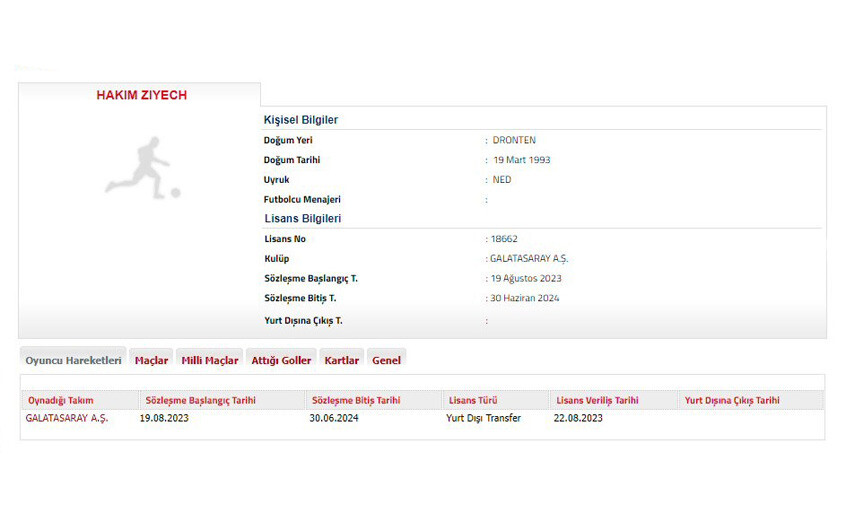Go to the Genel tab
Screen dimensions: 850x520
tap(386, 360)
